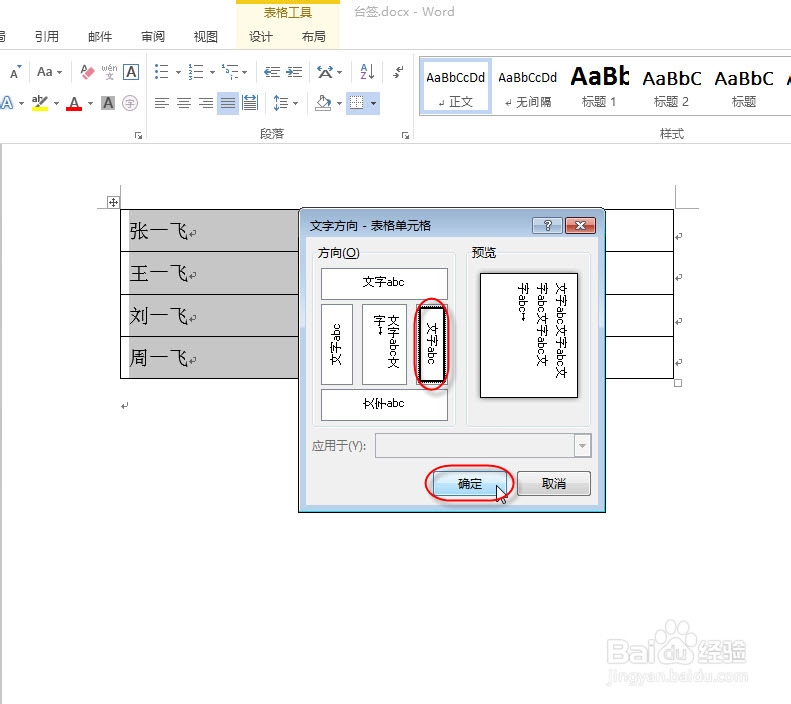Screen dimensions: 791x704
Task: Select top-to-bottom rotated text direction
Action: point(431,344)
